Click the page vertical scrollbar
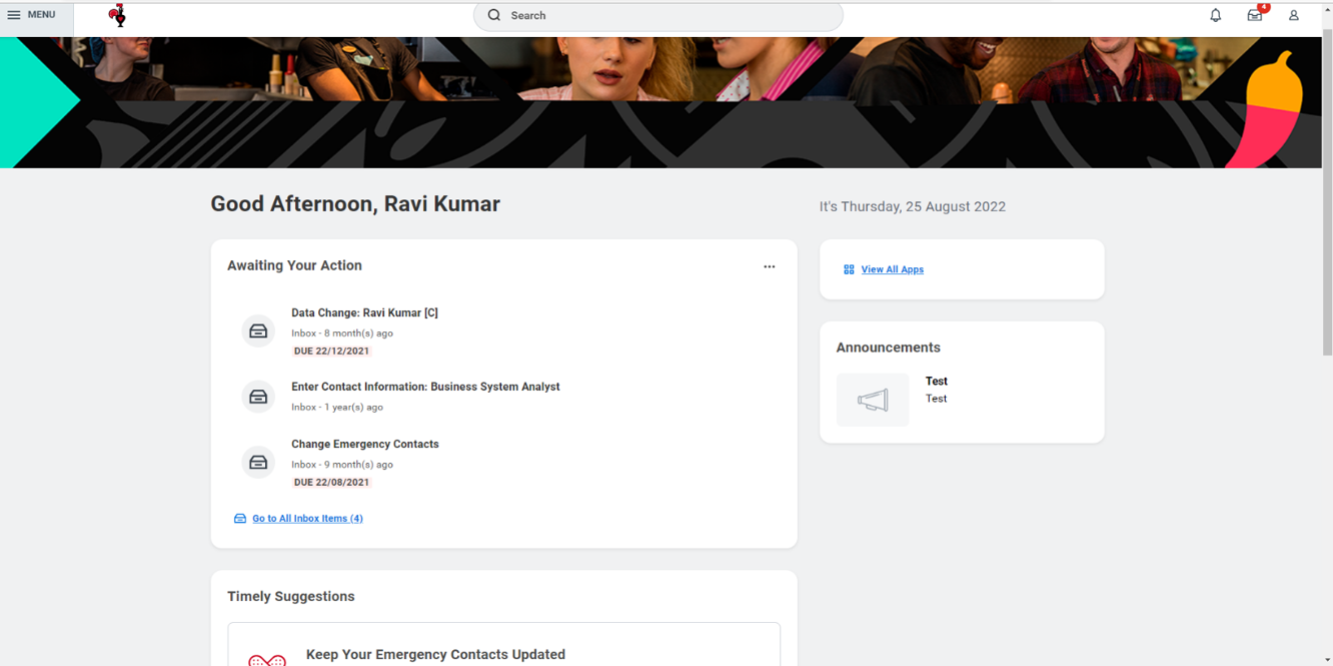The image size is (1333, 666). tap(1327, 190)
